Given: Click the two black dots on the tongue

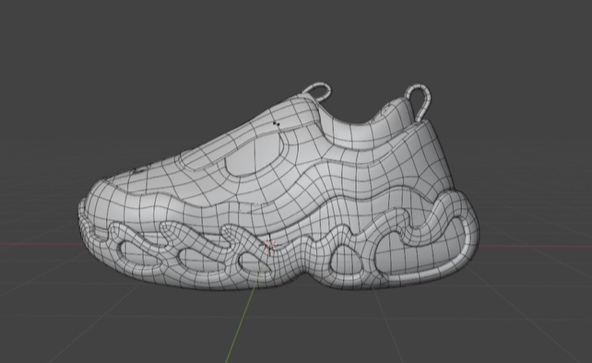Looking at the screenshot, I should point(276,124).
